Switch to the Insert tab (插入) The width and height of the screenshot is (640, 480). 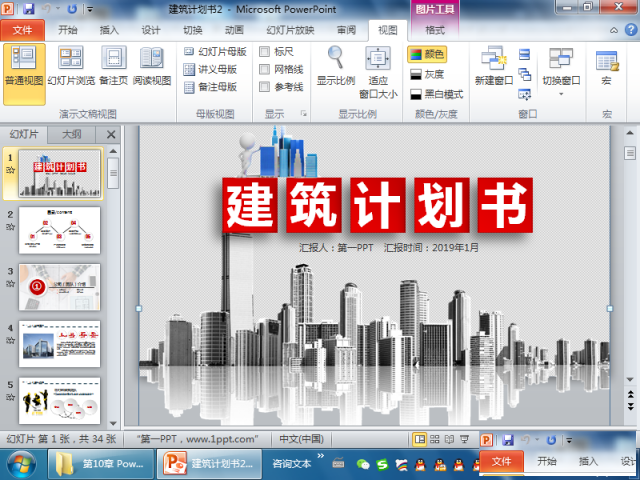click(x=109, y=30)
